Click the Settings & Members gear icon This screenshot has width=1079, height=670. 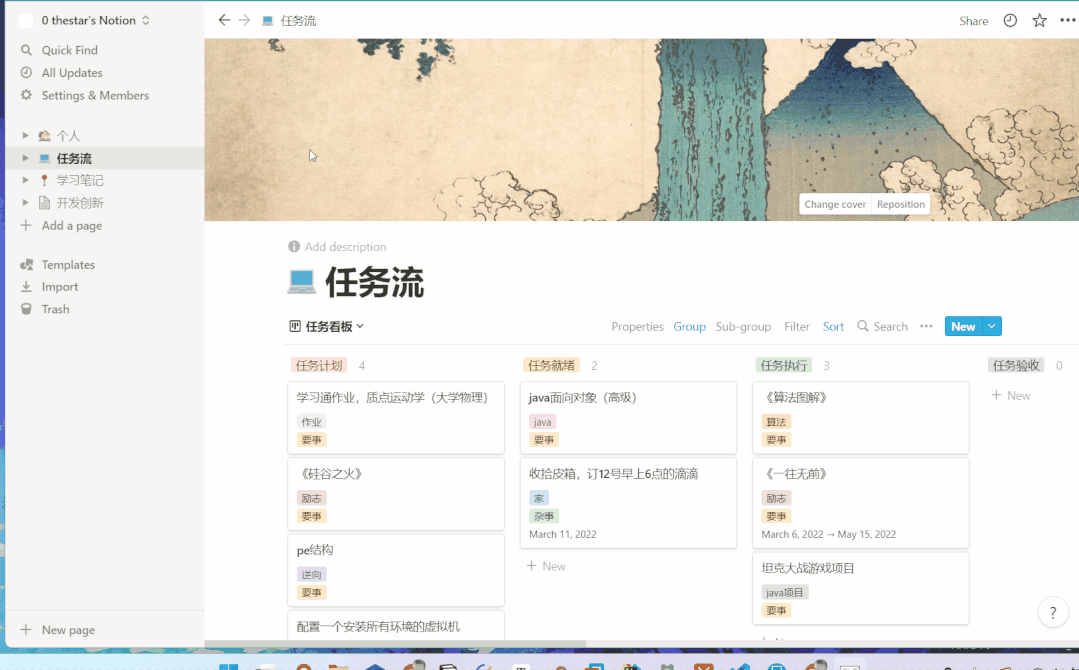26,95
